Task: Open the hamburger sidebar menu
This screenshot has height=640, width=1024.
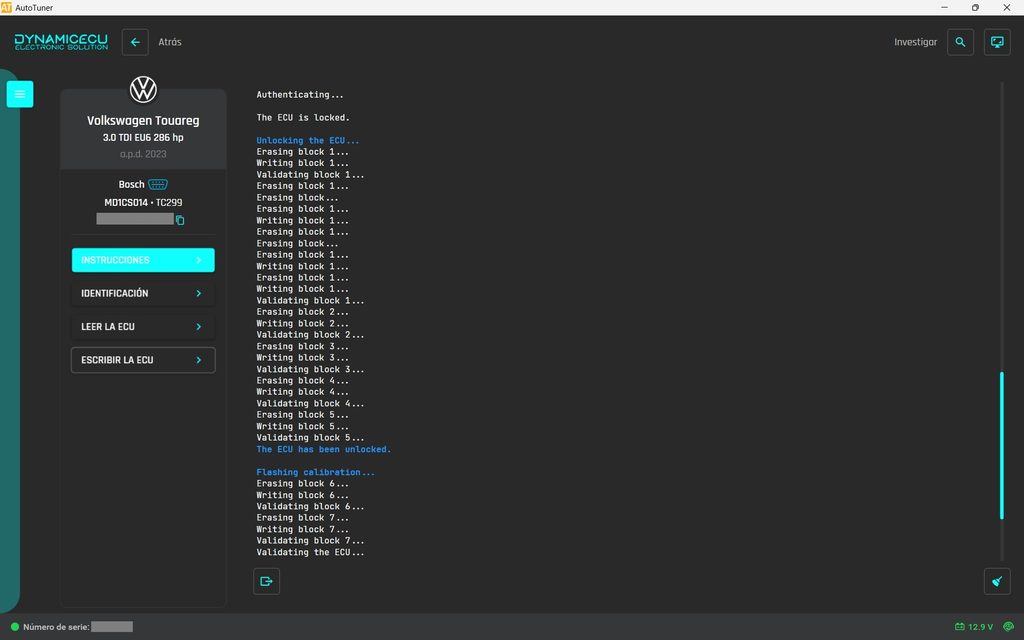Action: click(20, 94)
